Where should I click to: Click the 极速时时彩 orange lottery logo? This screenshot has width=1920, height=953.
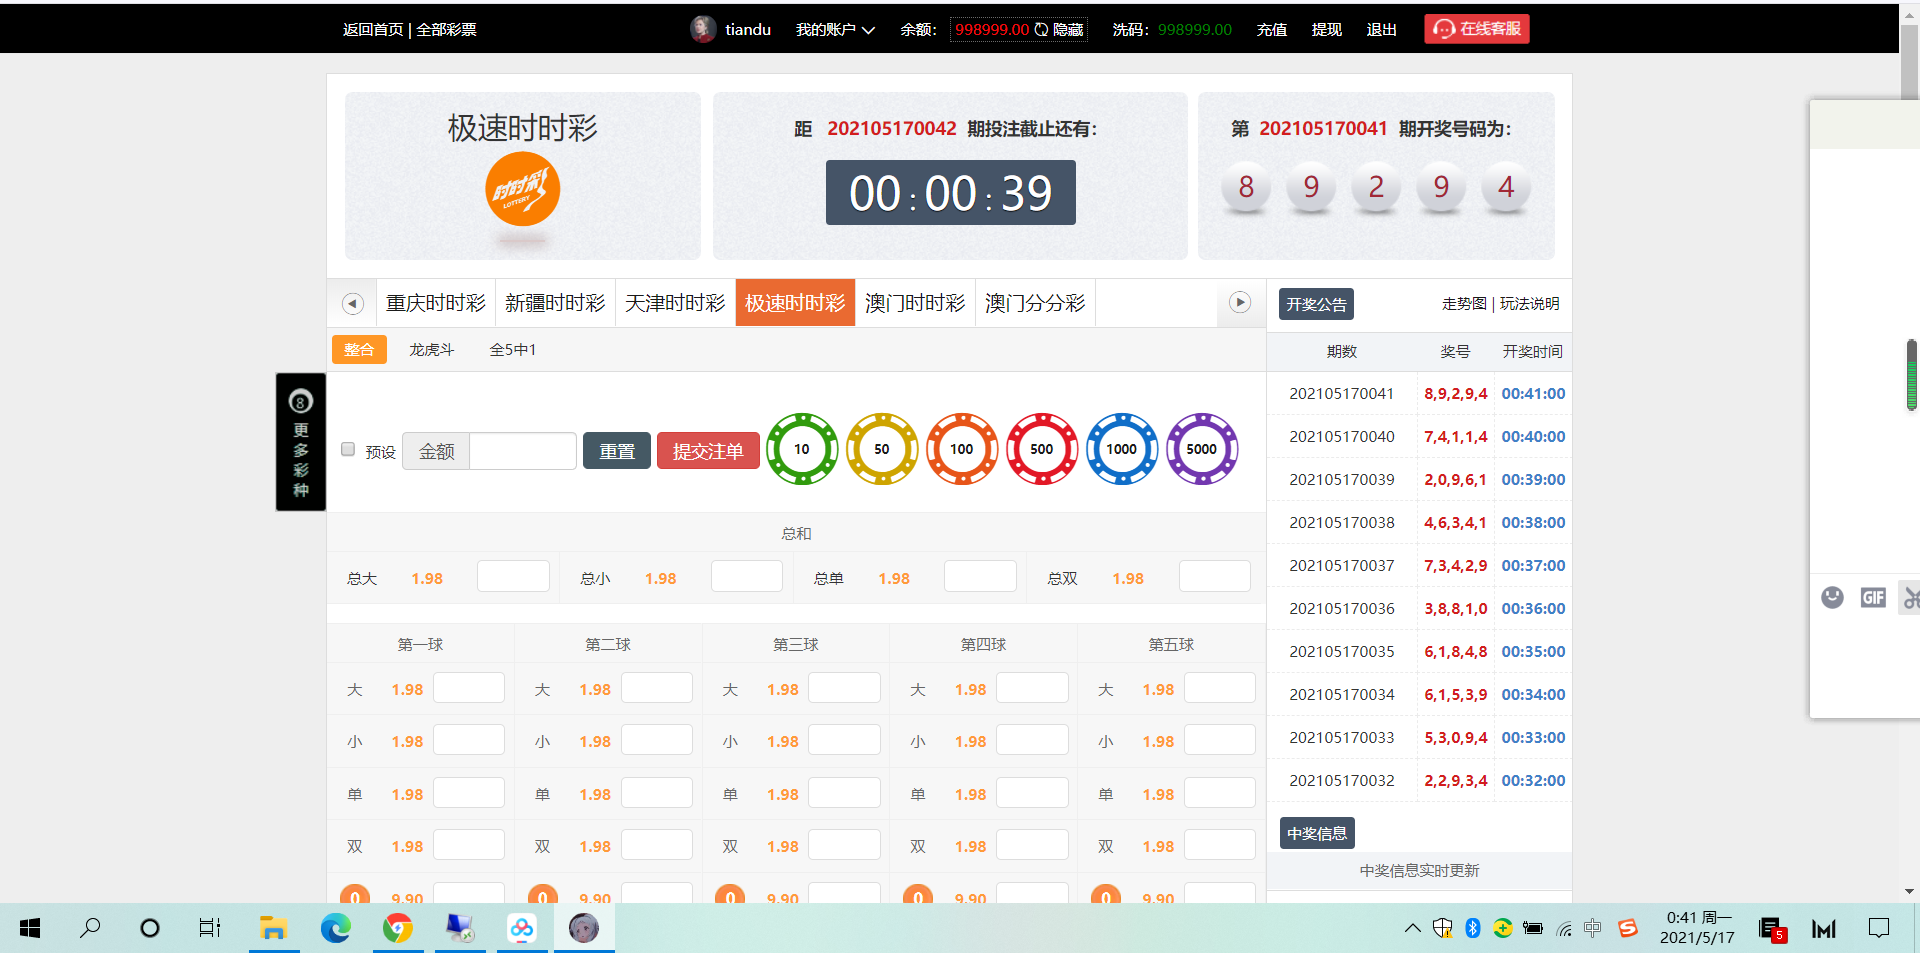click(522, 189)
